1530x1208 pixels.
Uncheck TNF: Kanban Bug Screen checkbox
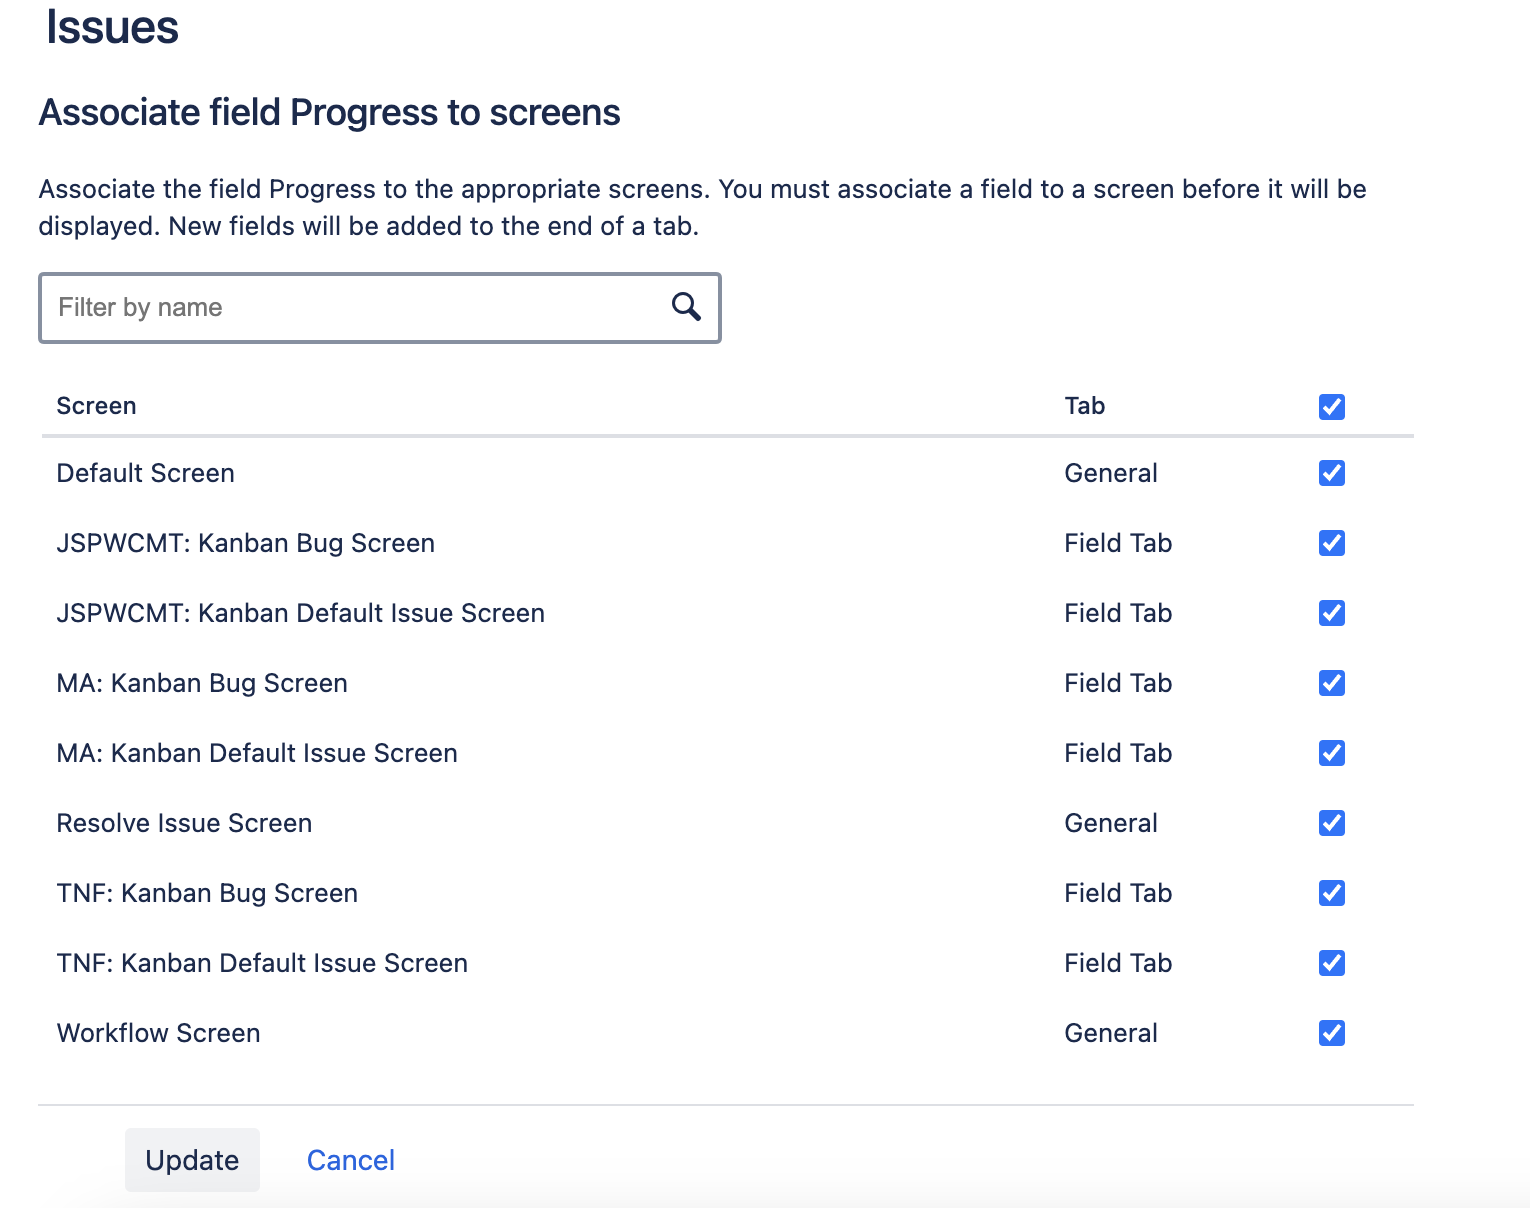coord(1331,893)
